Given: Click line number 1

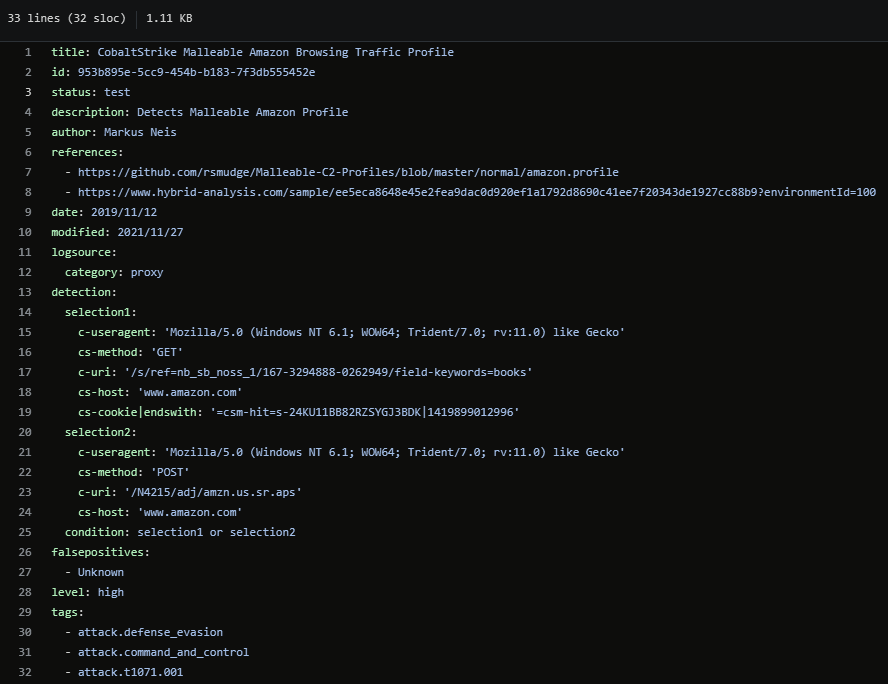Looking at the screenshot, I should (x=27, y=52).
